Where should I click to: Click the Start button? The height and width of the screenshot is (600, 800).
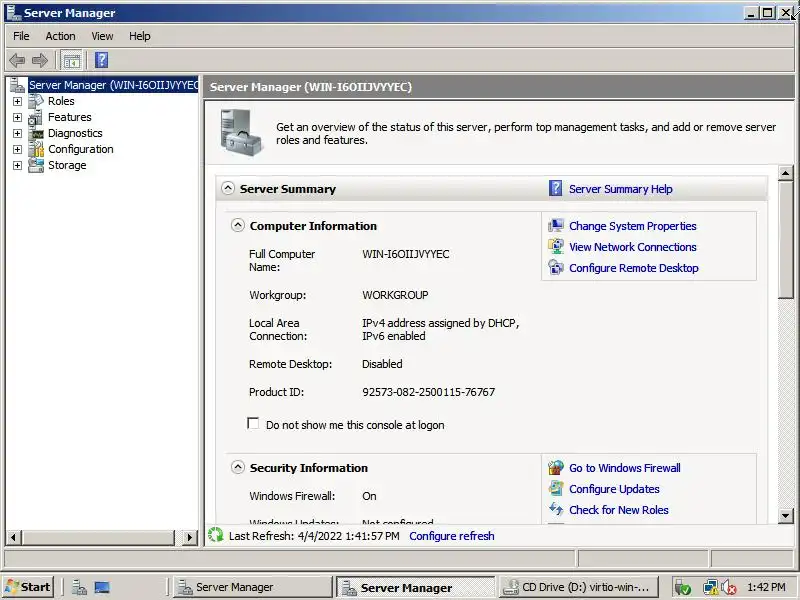[x=28, y=587]
